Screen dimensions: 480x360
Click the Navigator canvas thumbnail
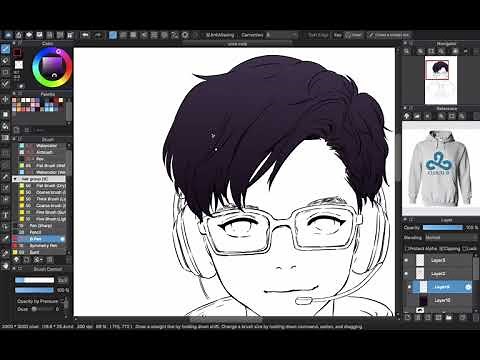[x=440, y=80]
